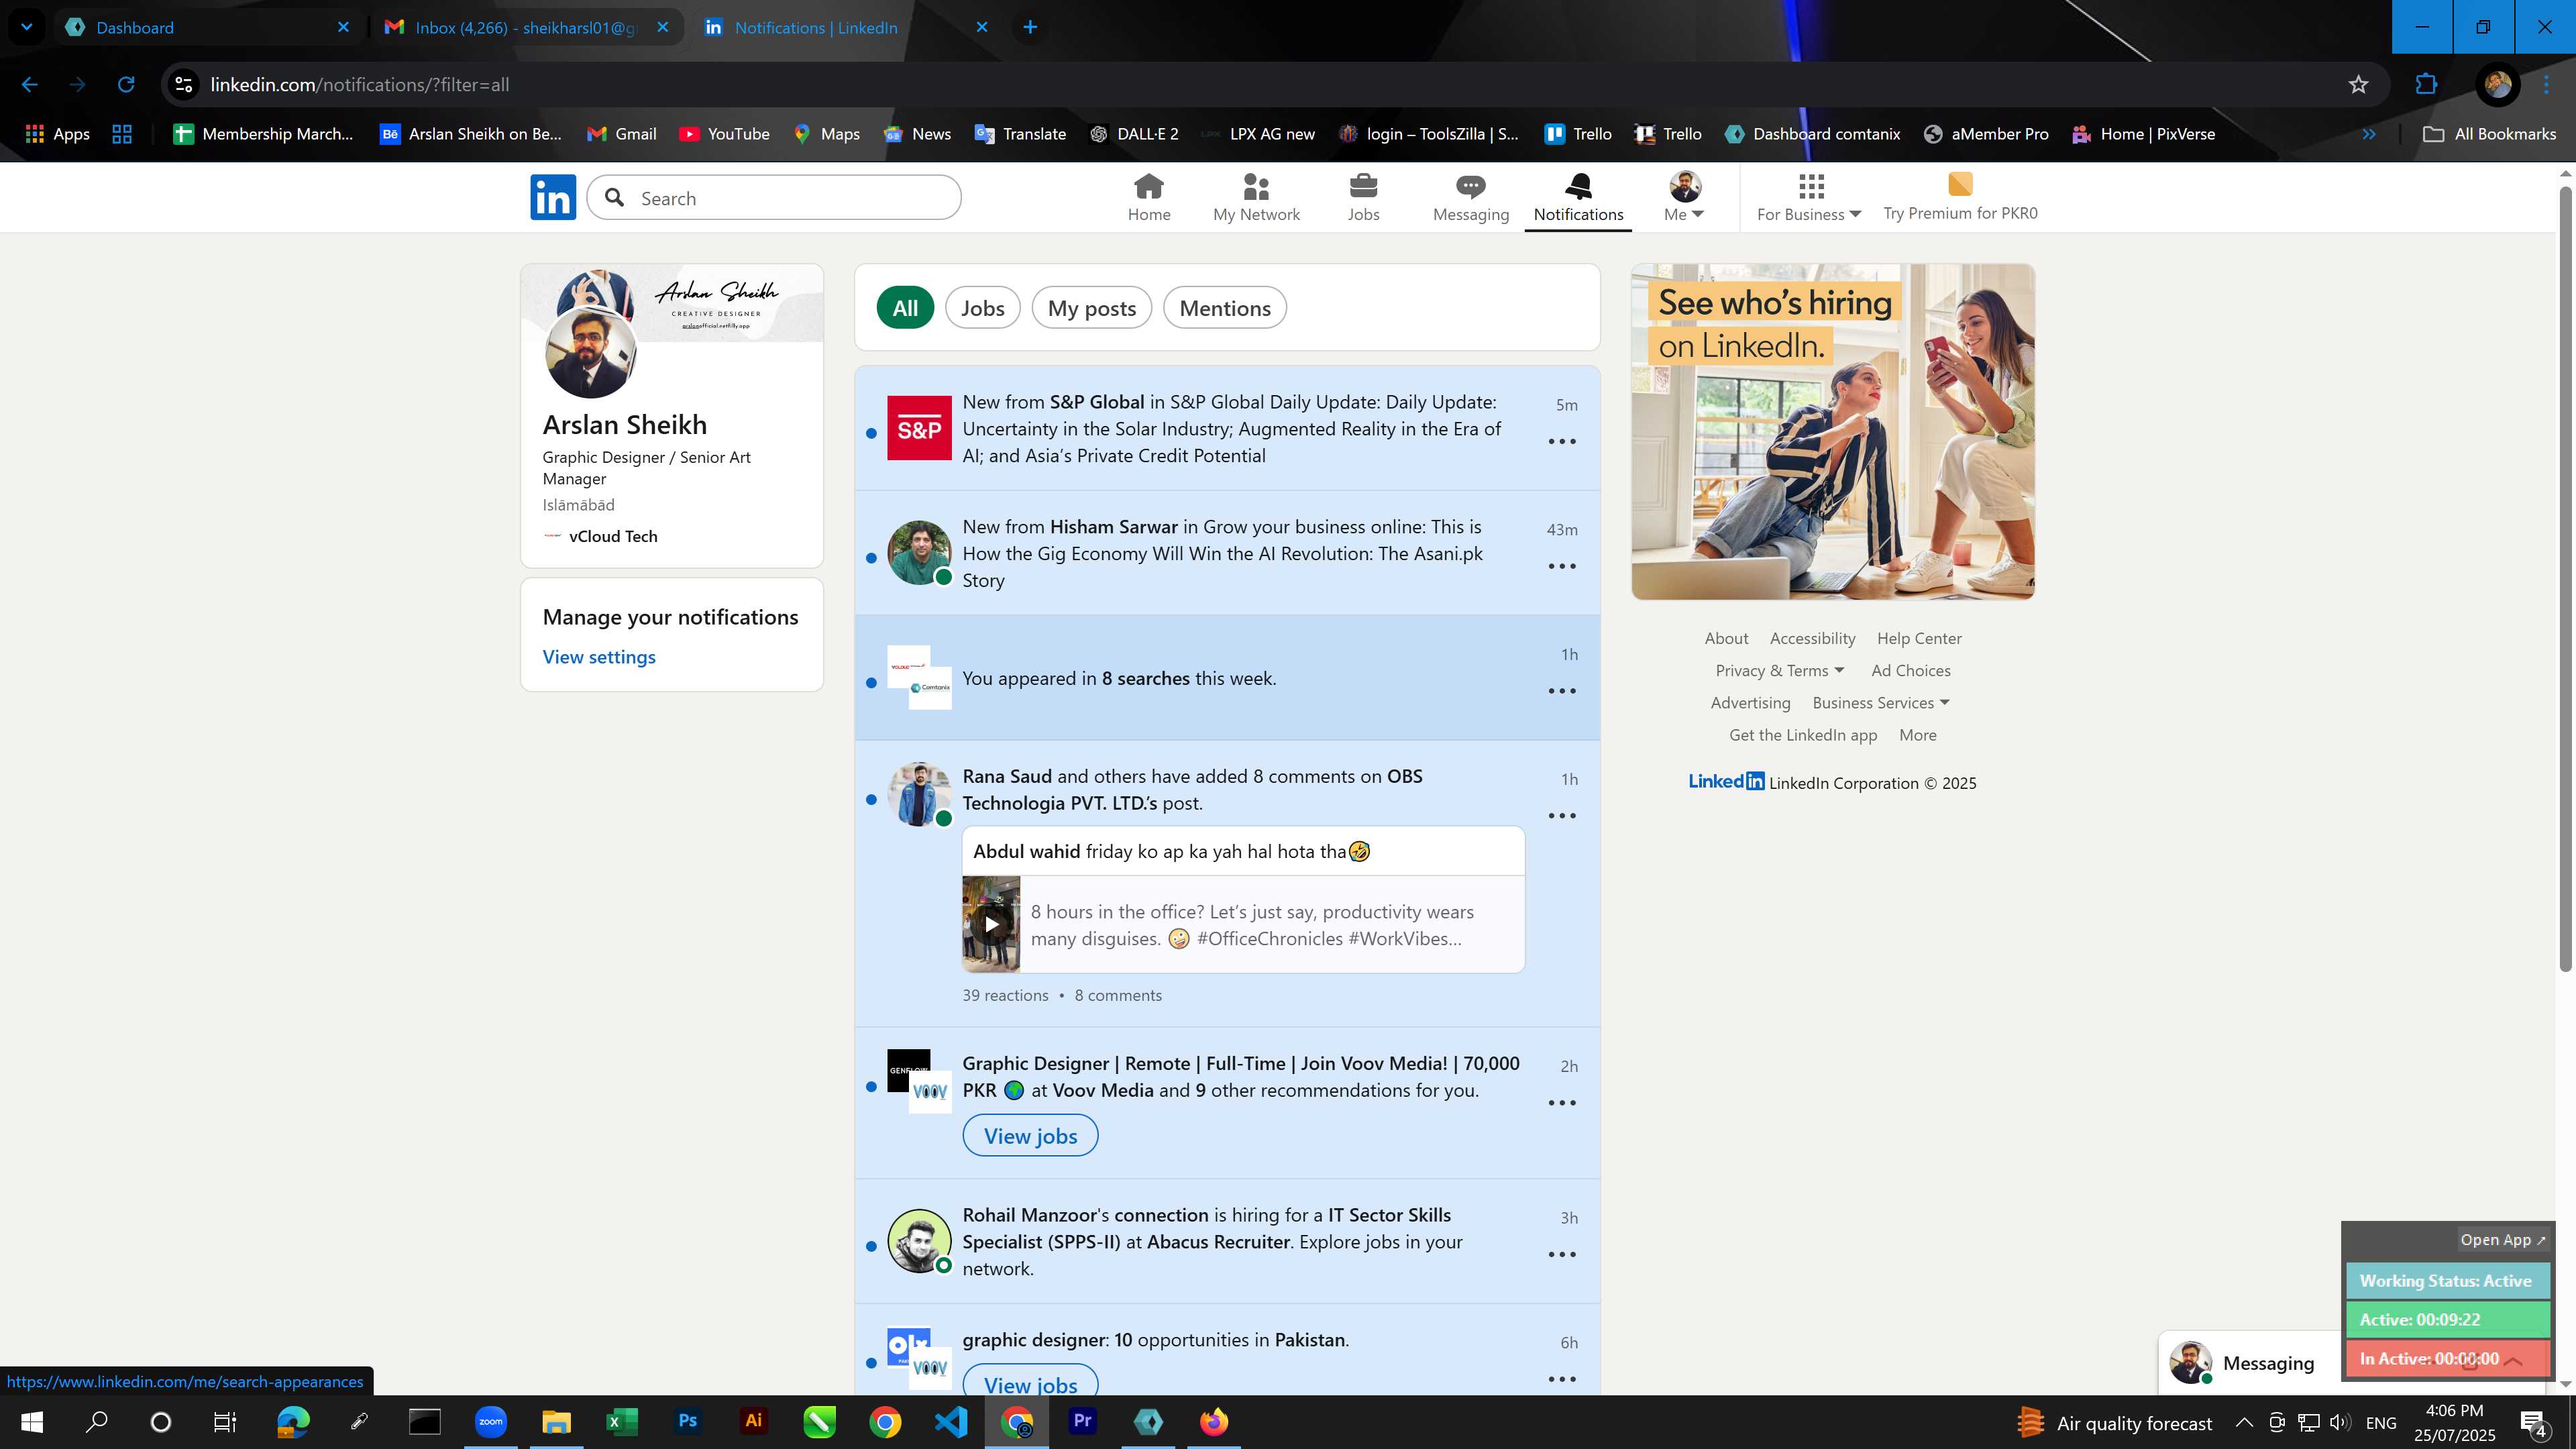Open options for Rana Saud notification

tap(1562, 816)
